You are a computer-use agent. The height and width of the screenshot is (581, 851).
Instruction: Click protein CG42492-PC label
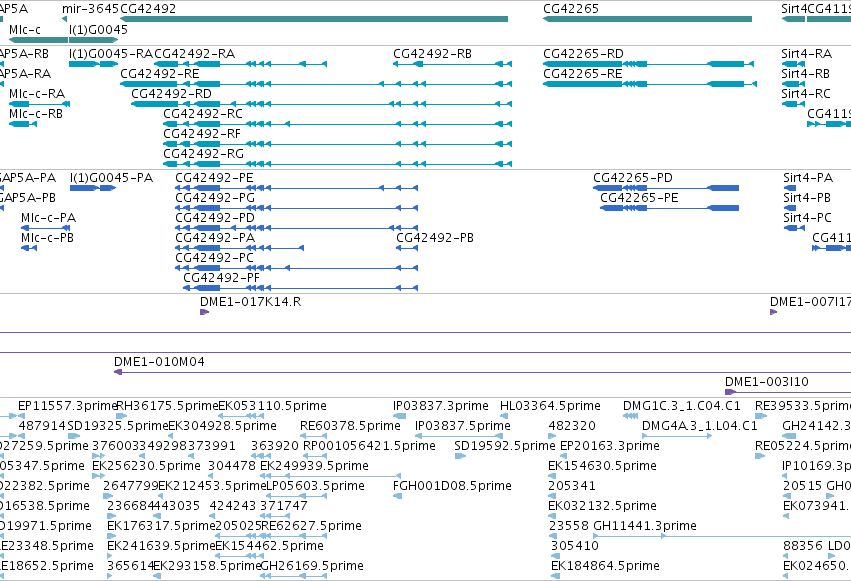(214, 258)
